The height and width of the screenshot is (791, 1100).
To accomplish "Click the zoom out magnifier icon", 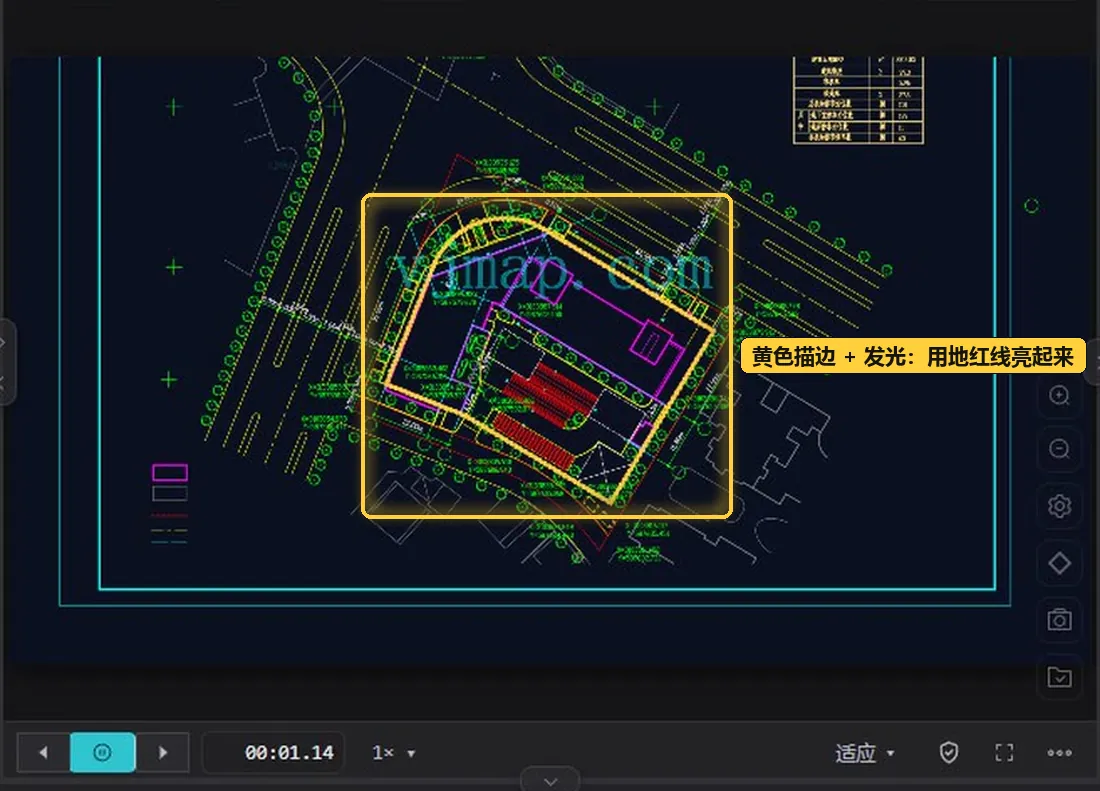I will coord(1059,448).
